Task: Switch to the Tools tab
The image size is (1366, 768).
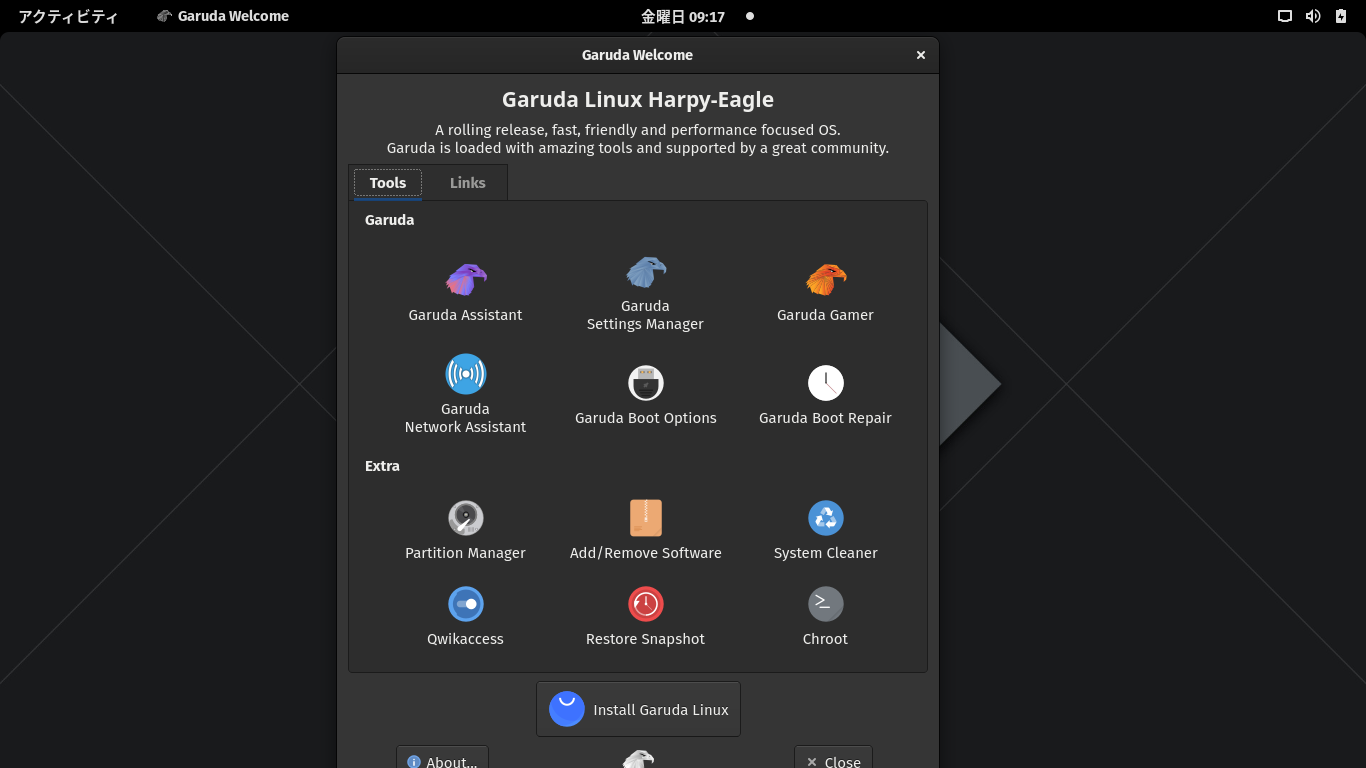Action: (388, 183)
